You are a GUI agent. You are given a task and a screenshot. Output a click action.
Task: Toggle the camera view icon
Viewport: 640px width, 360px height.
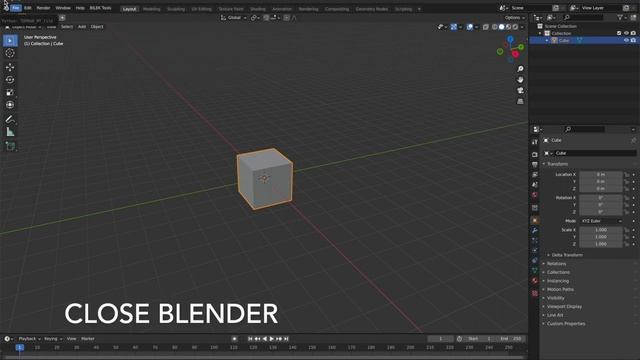(520, 90)
